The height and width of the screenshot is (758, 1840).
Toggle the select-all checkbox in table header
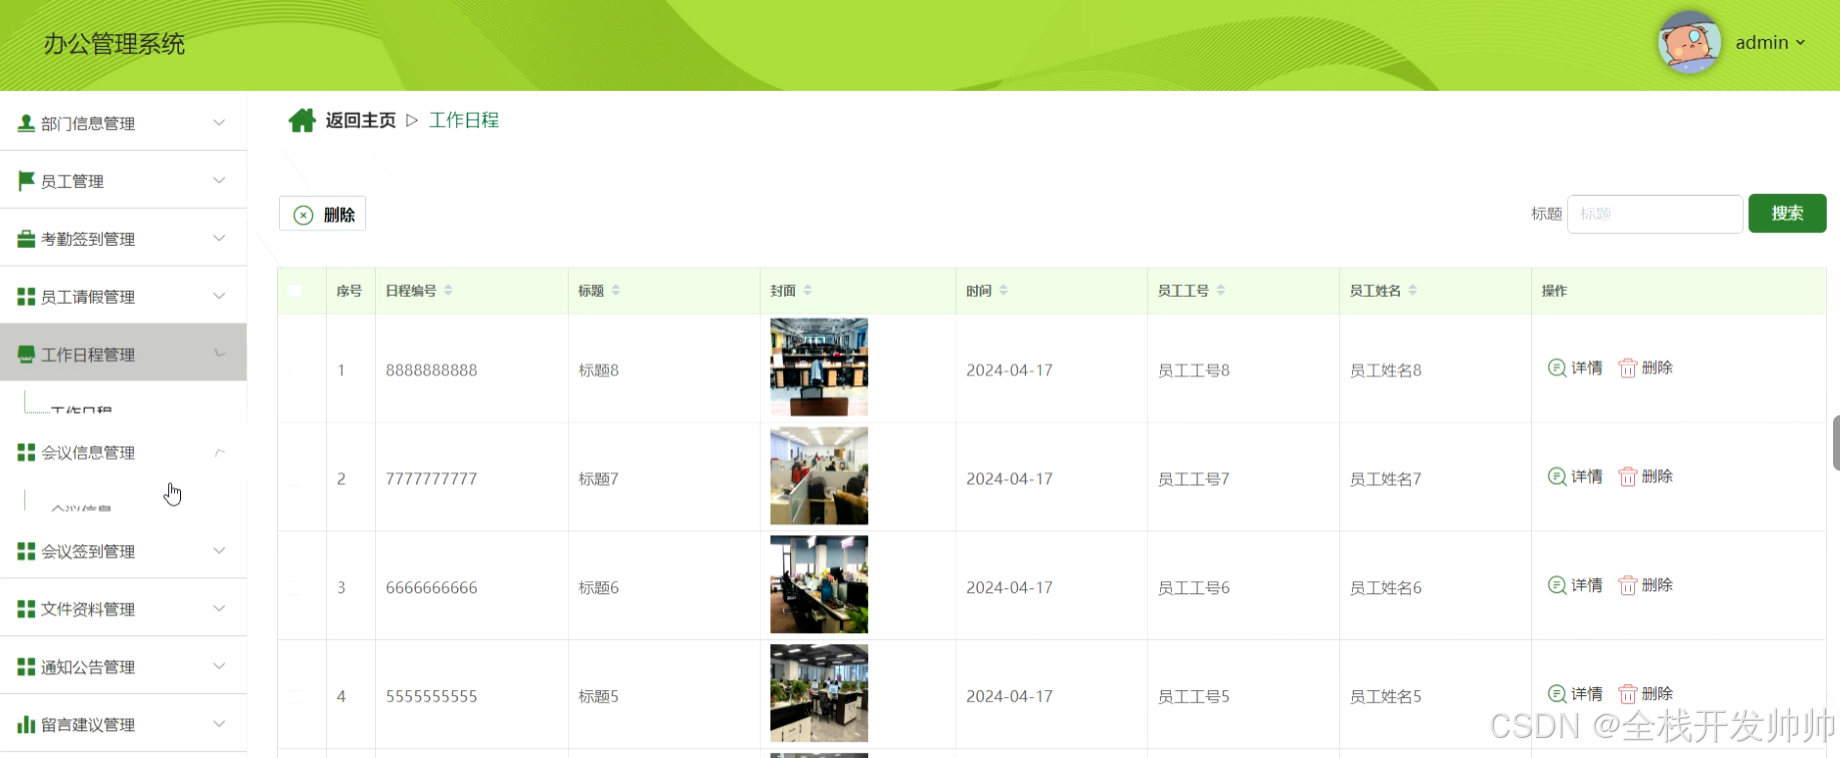(295, 290)
